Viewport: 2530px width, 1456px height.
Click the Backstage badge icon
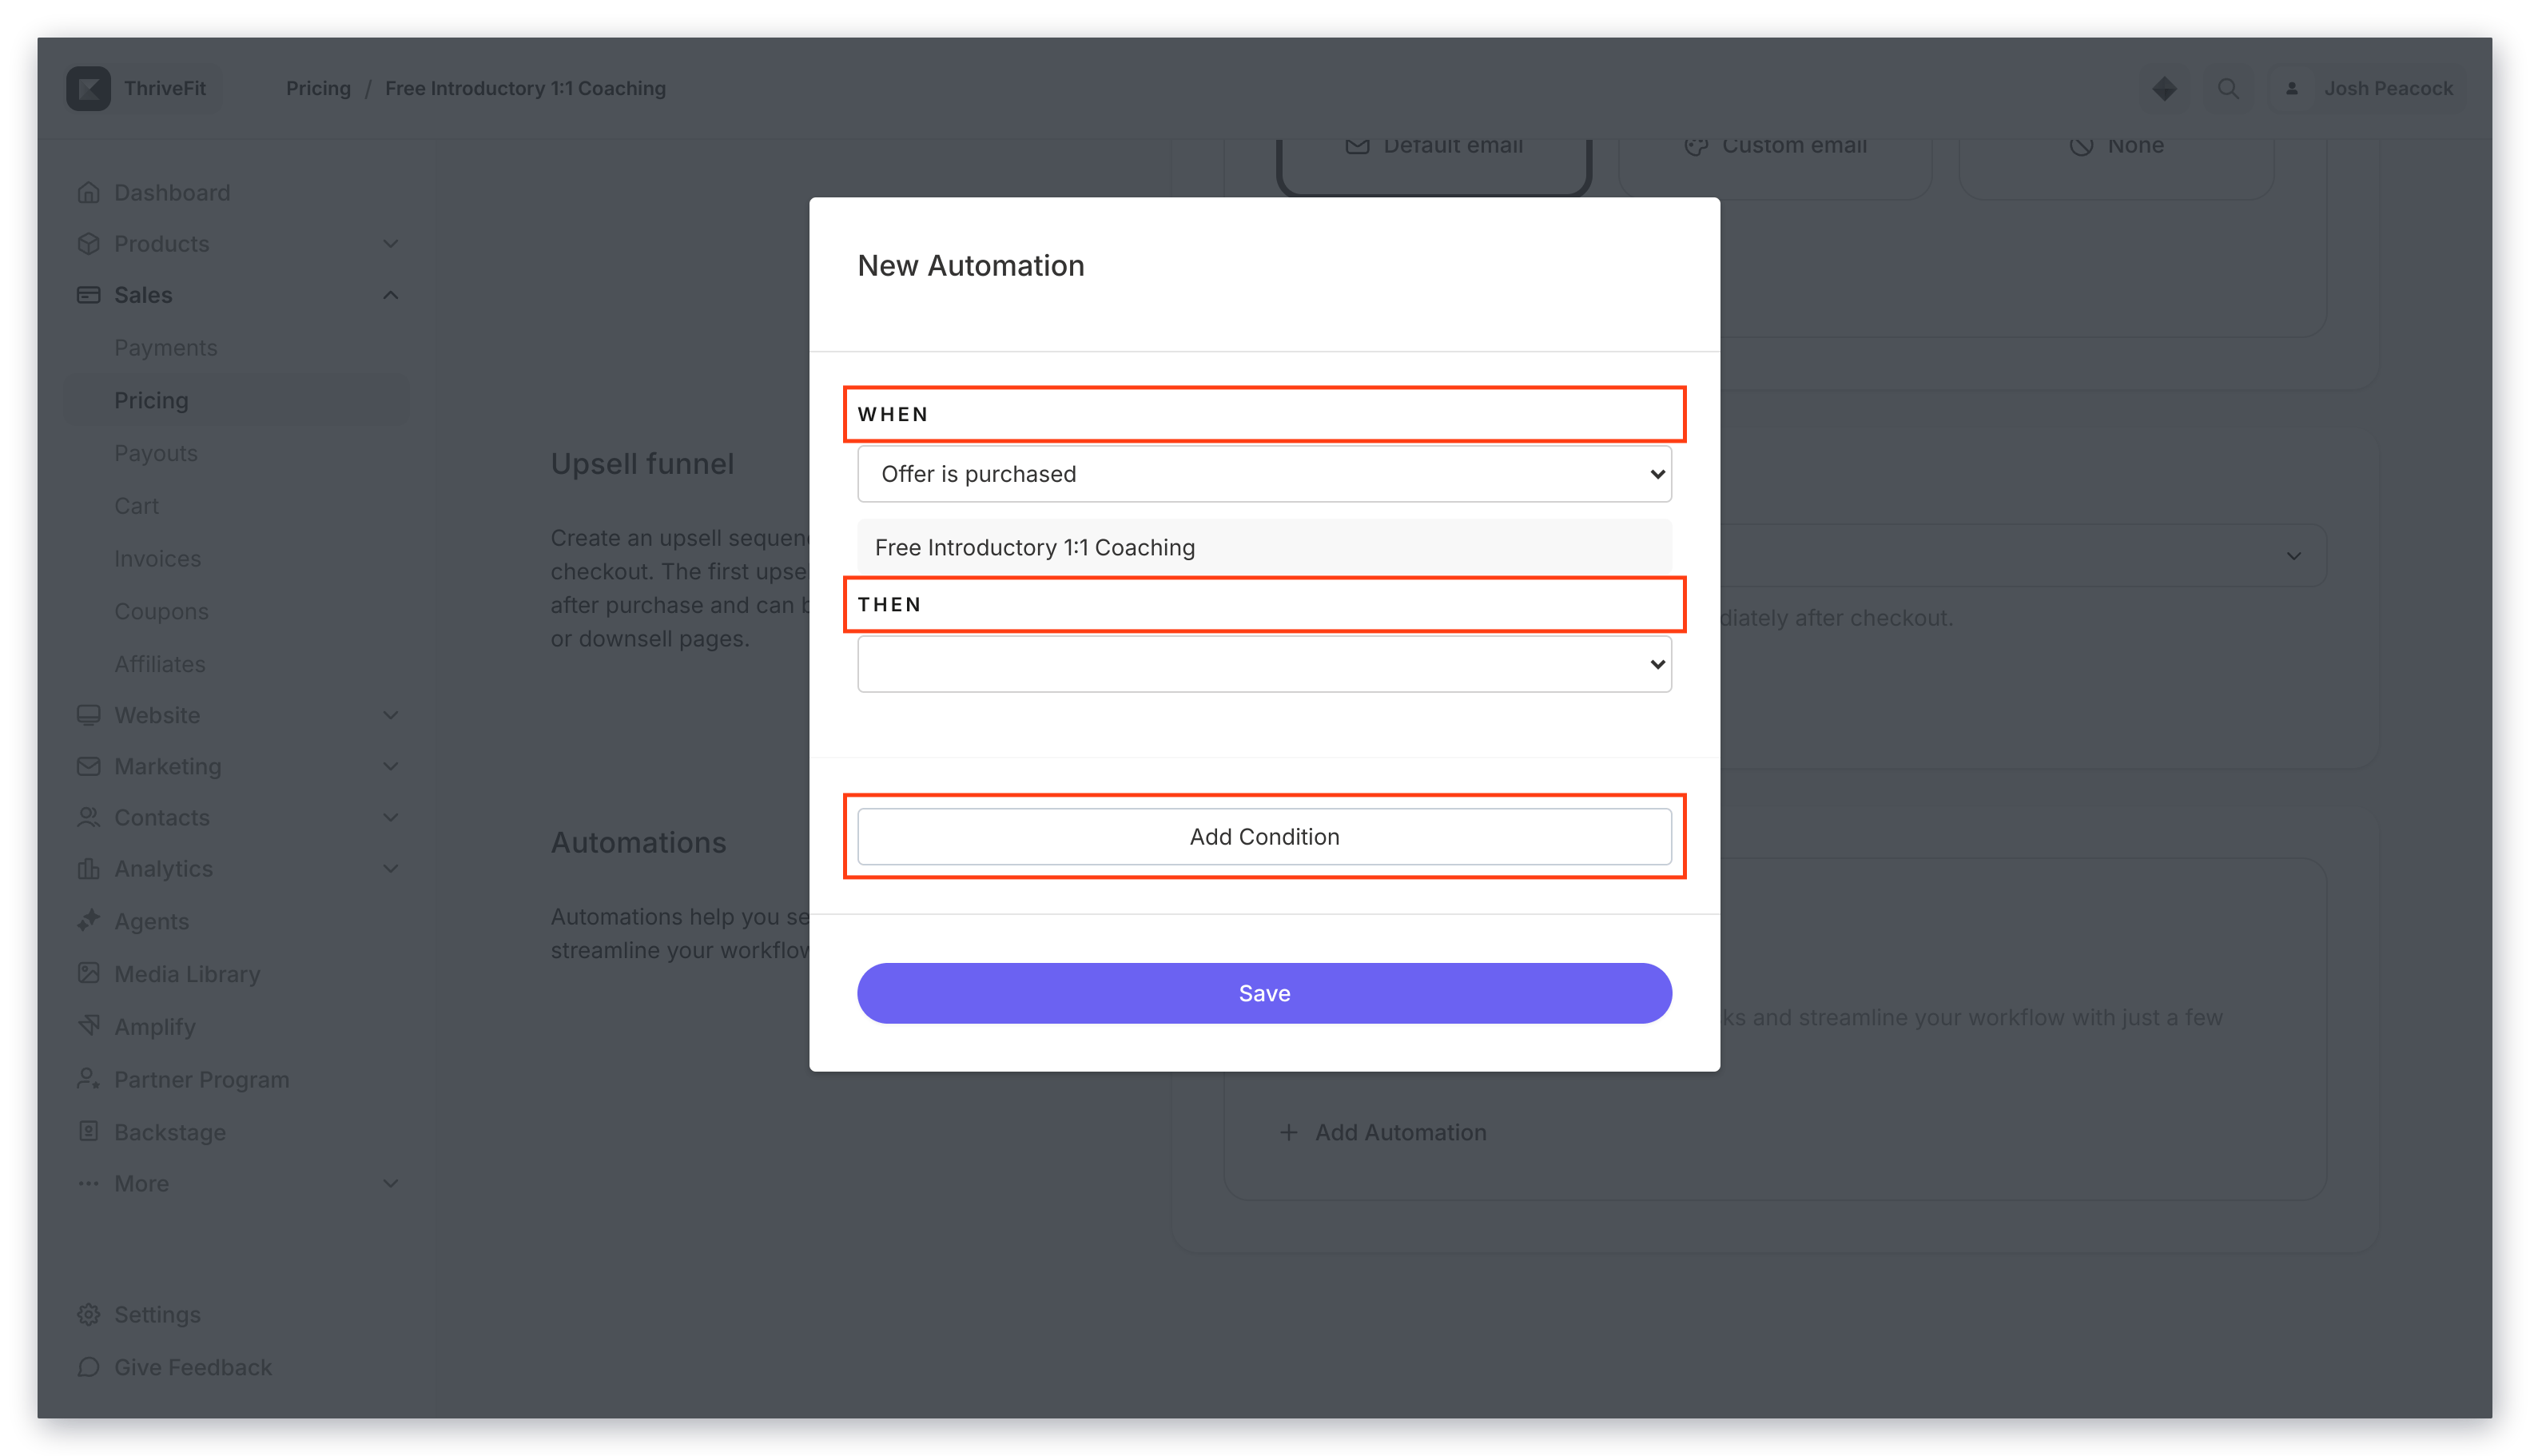click(x=88, y=1131)
